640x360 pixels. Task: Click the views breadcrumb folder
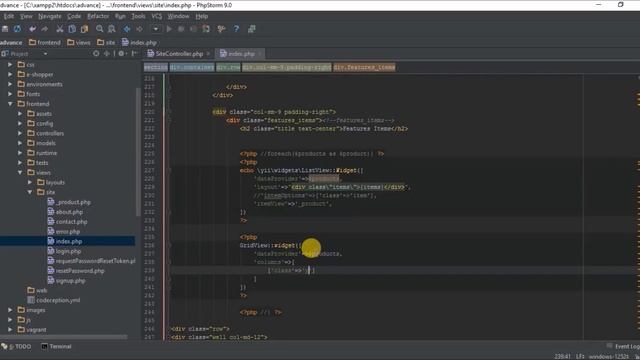point(78,42)
